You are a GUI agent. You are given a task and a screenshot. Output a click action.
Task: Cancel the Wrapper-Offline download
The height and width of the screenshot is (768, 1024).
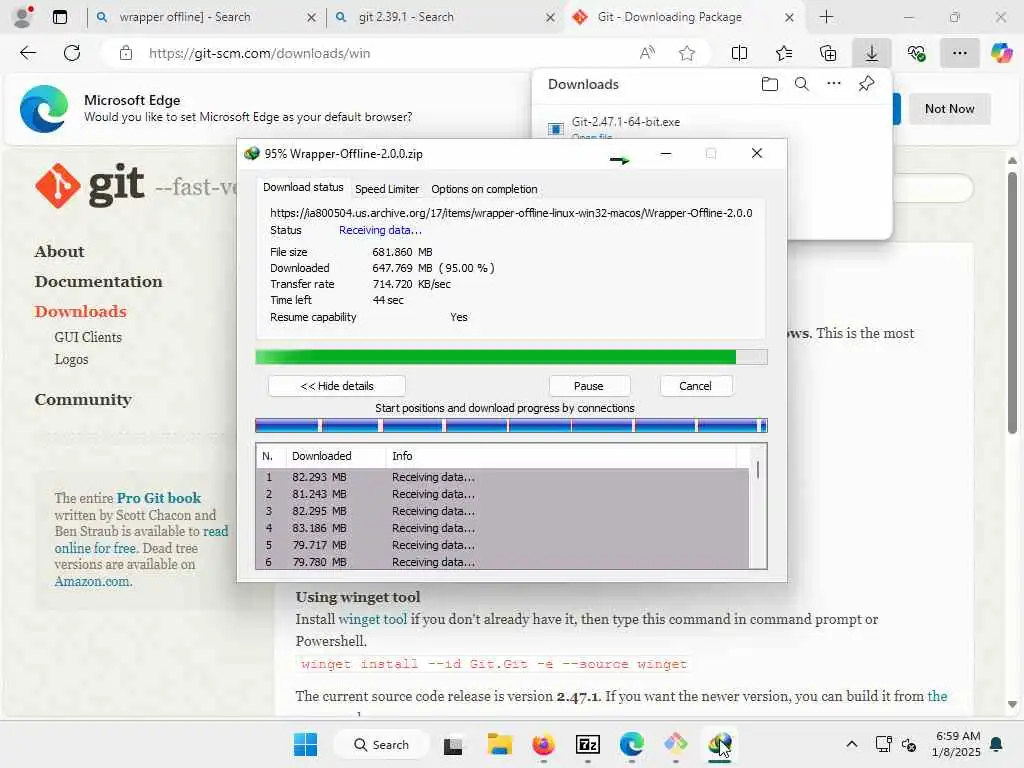point(696,386)
